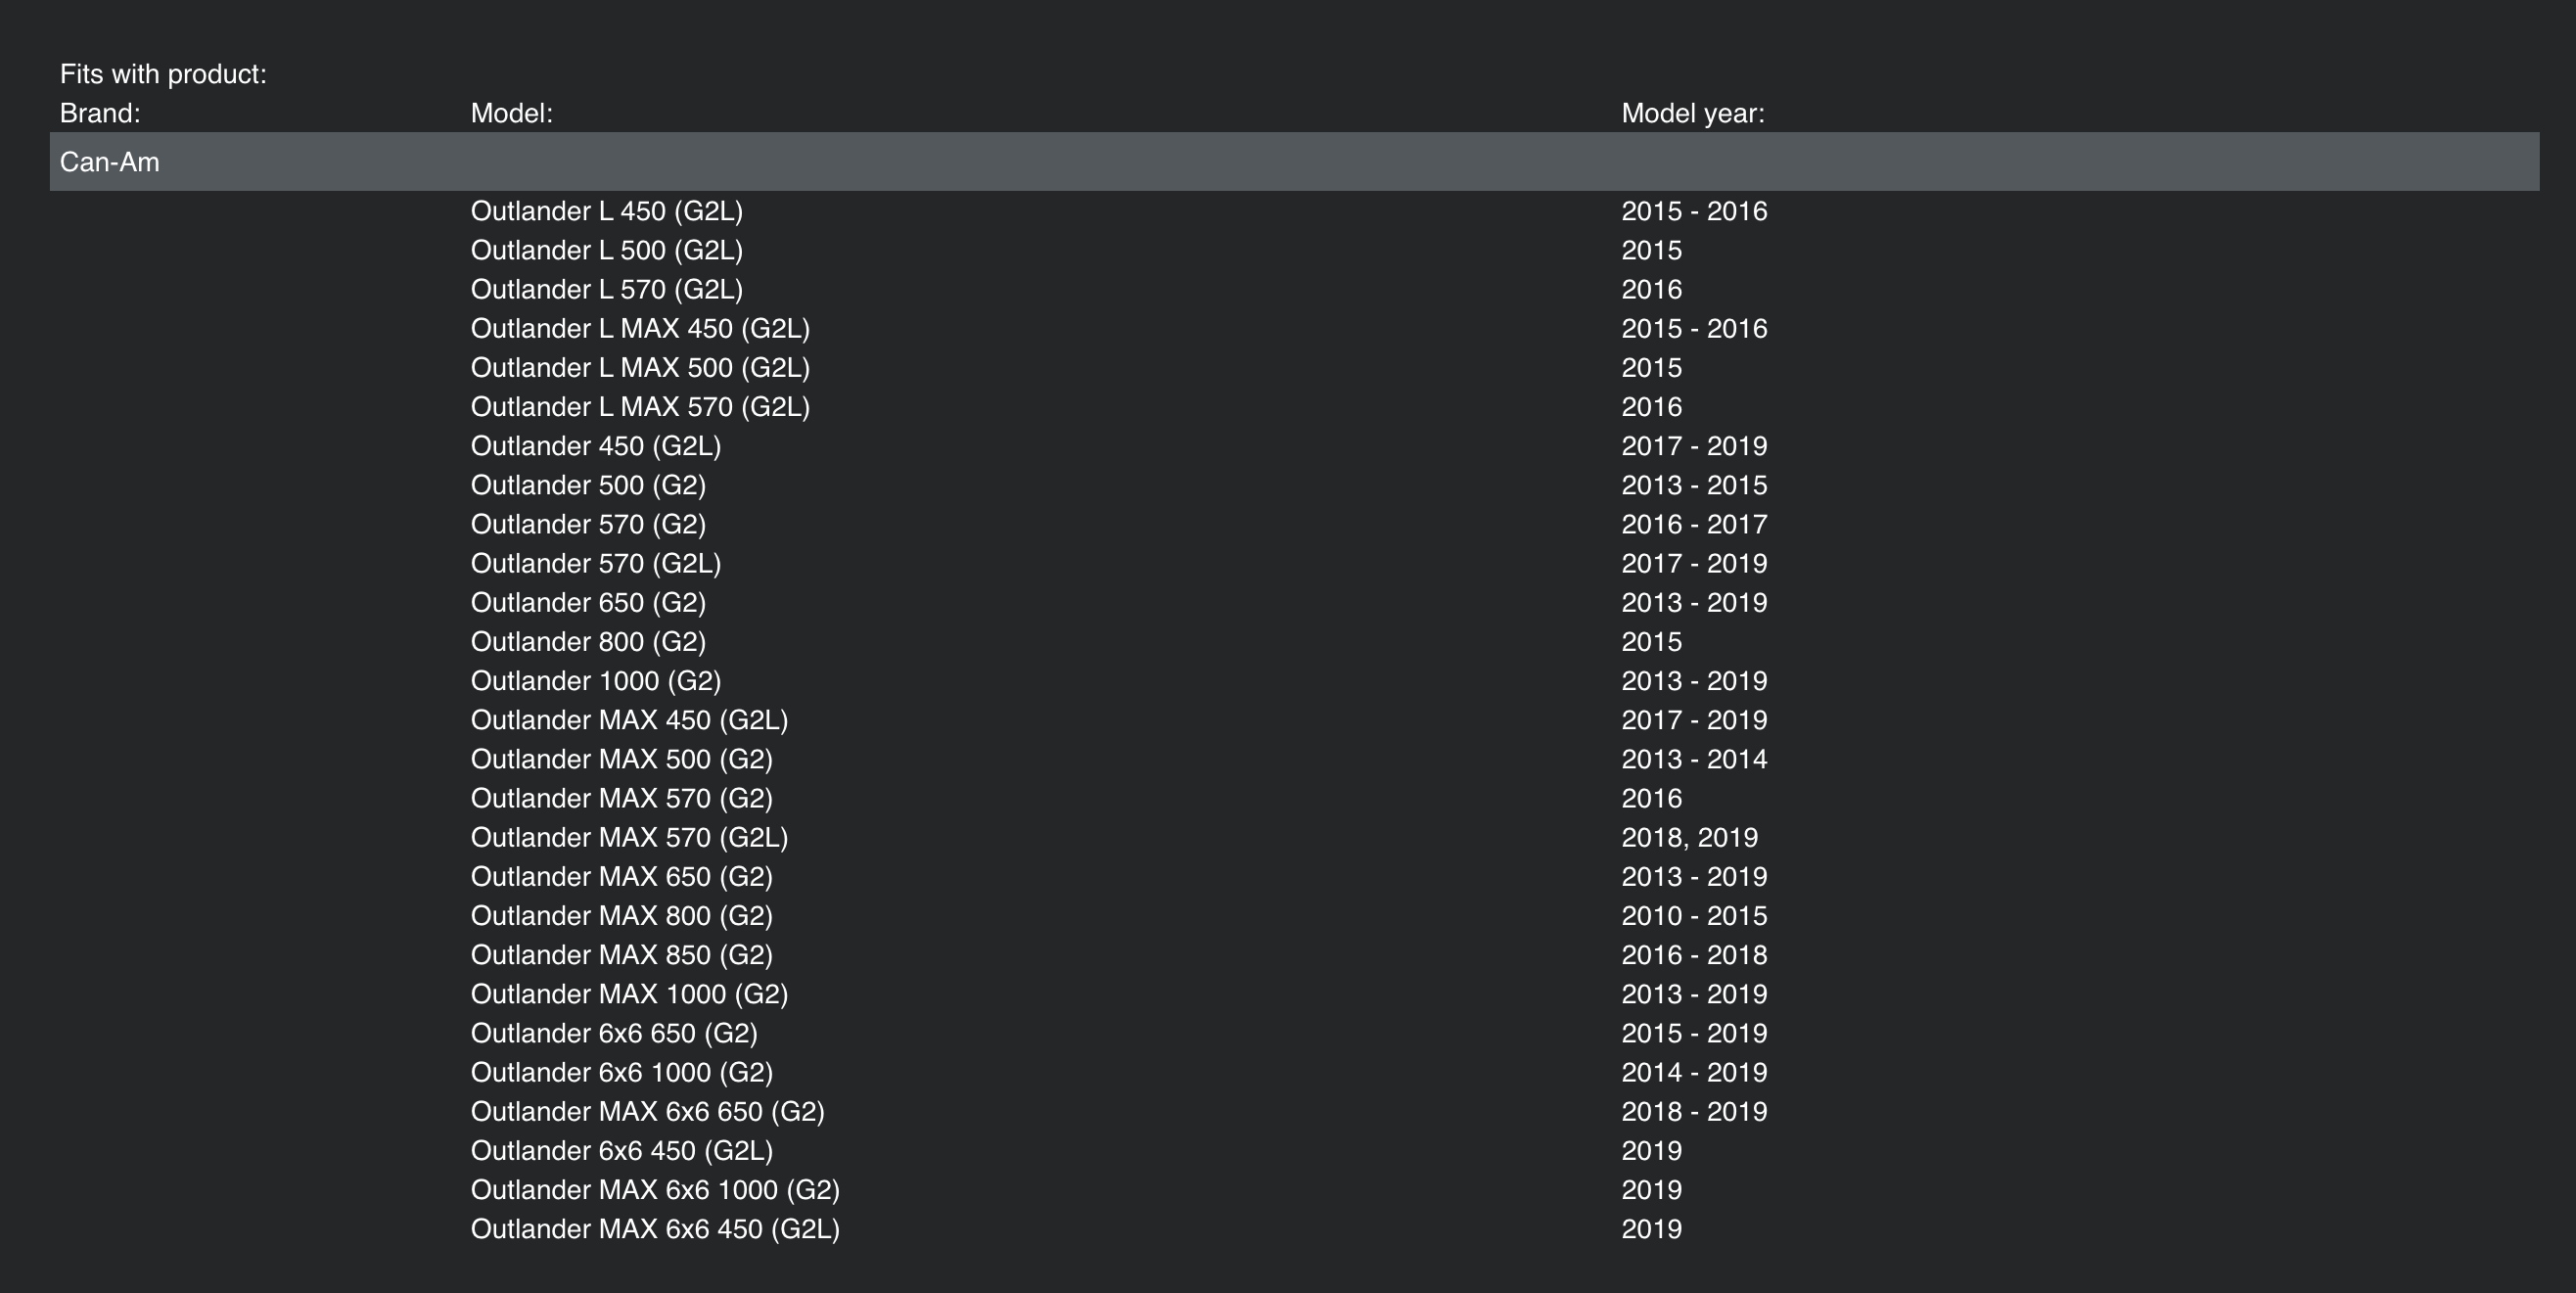
Task: Select 'Outlander L MAX 450 (G2L)' model
Action: [x=641, y=328]
